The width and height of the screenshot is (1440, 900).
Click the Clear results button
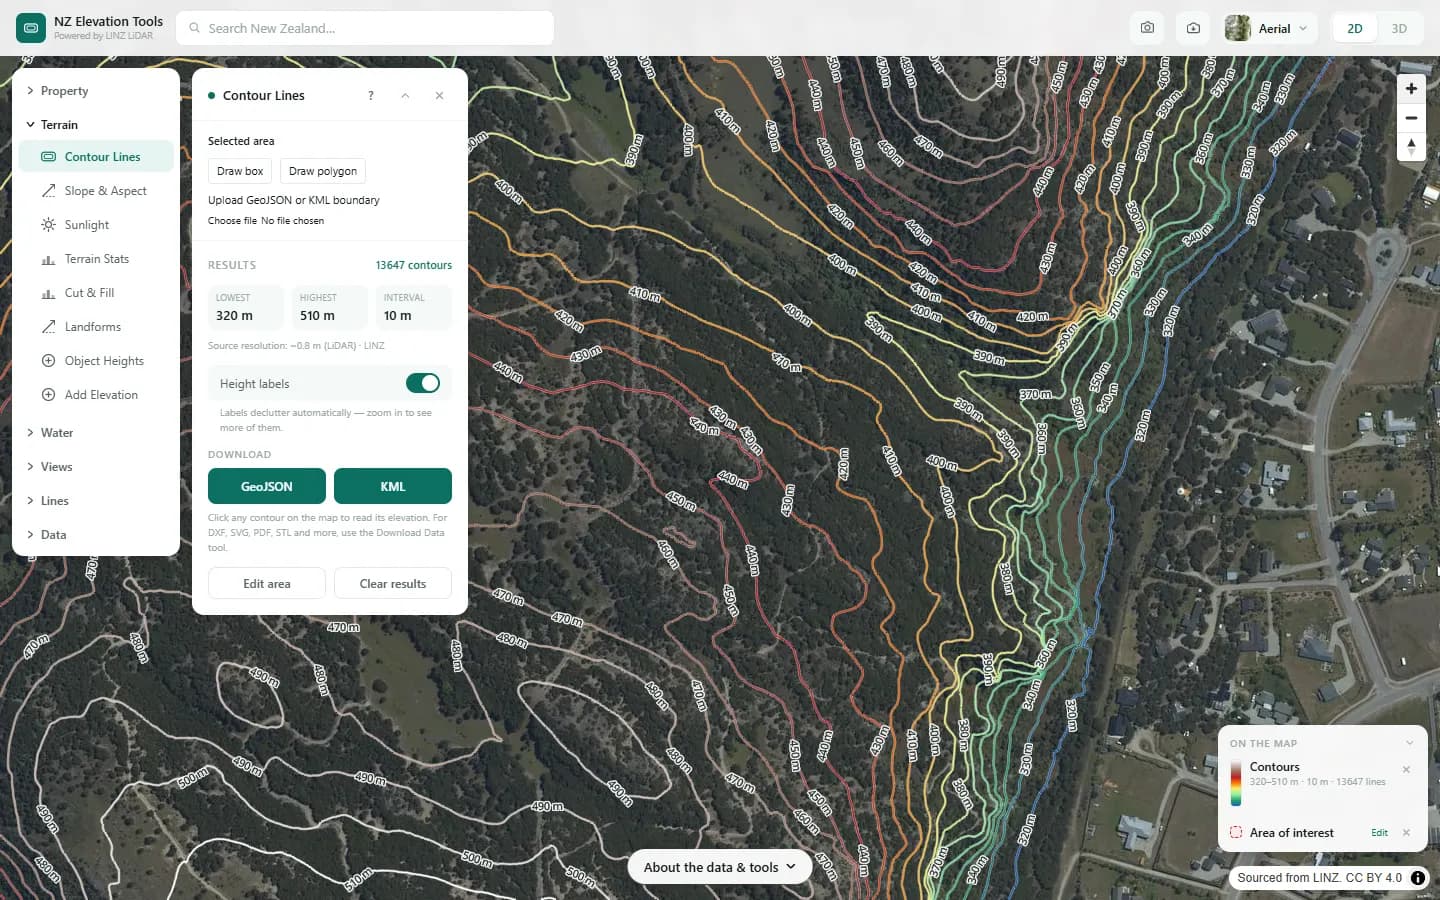393,584
